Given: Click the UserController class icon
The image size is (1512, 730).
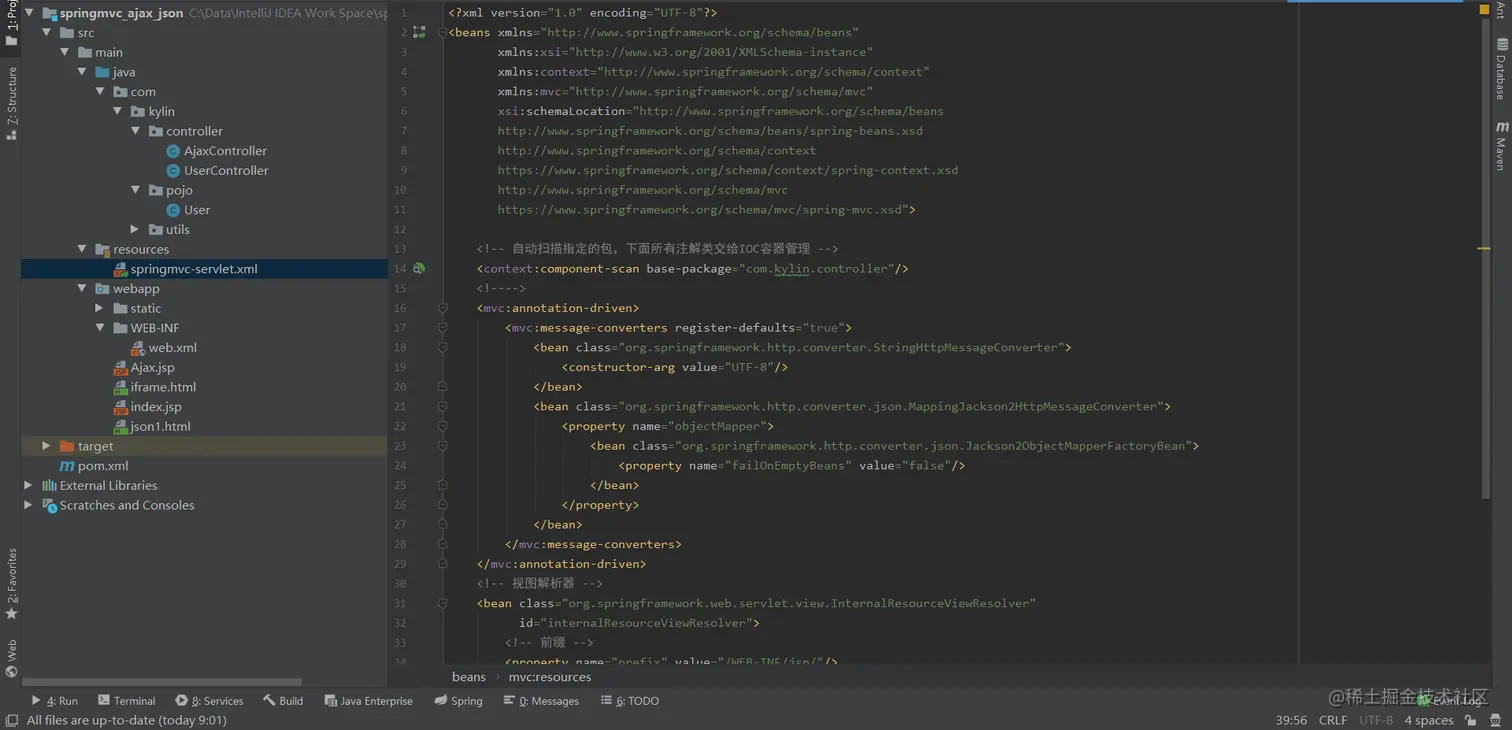Looking at the screenshot, I should click(x=173, y=170).
